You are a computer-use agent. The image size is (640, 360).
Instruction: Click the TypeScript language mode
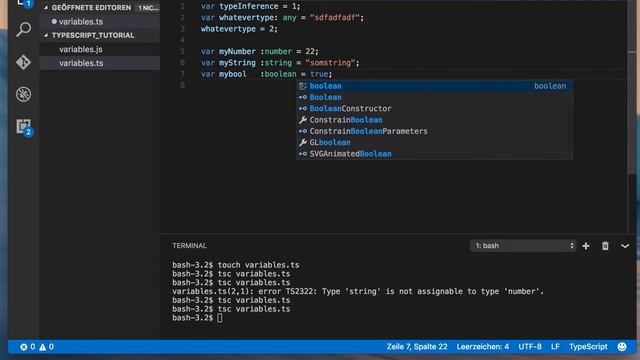(588, 347)
